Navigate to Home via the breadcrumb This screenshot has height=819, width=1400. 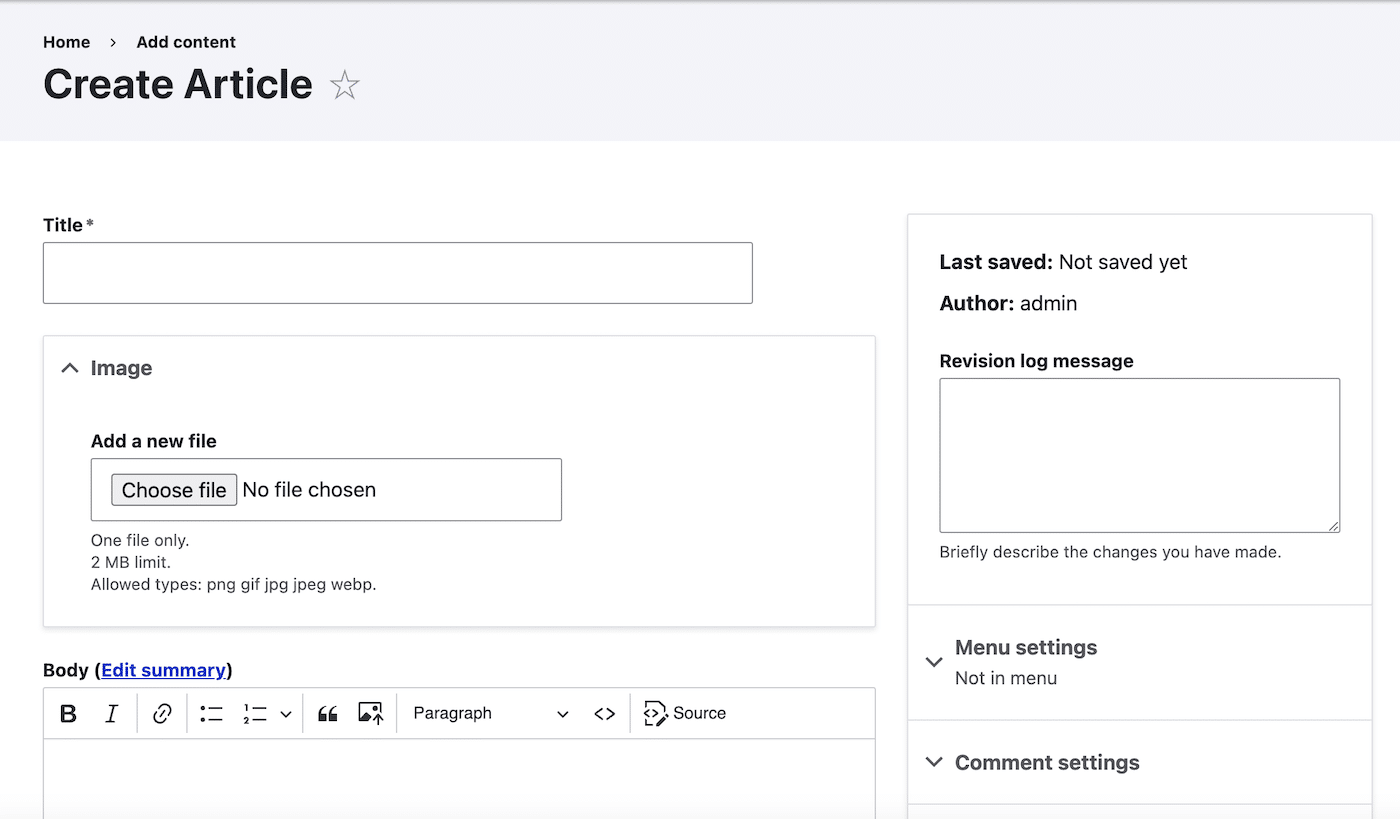(x=66, y=42)
